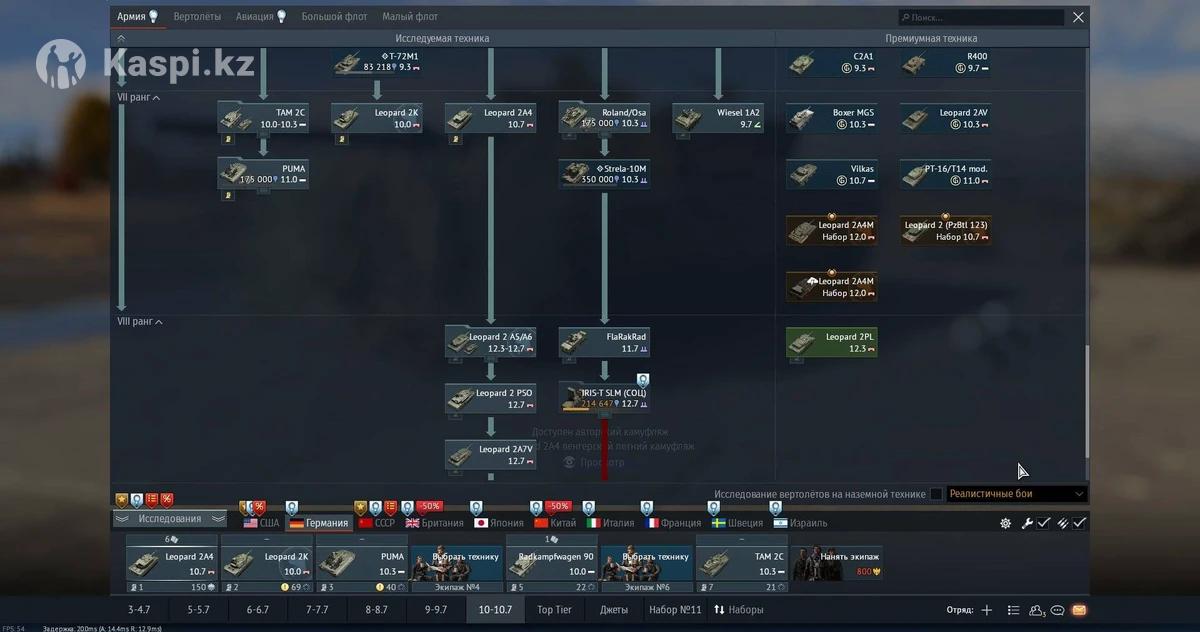Screen dimensions: 1200x632
Task: Toggle helicopter research on ground vehicles checkbox
Action: tap(936, 494)
